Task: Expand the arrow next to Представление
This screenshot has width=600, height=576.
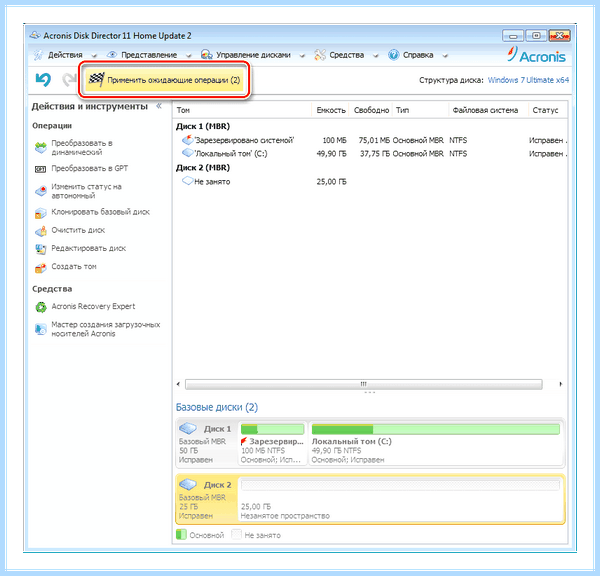Action: click(x=188, y=56)
